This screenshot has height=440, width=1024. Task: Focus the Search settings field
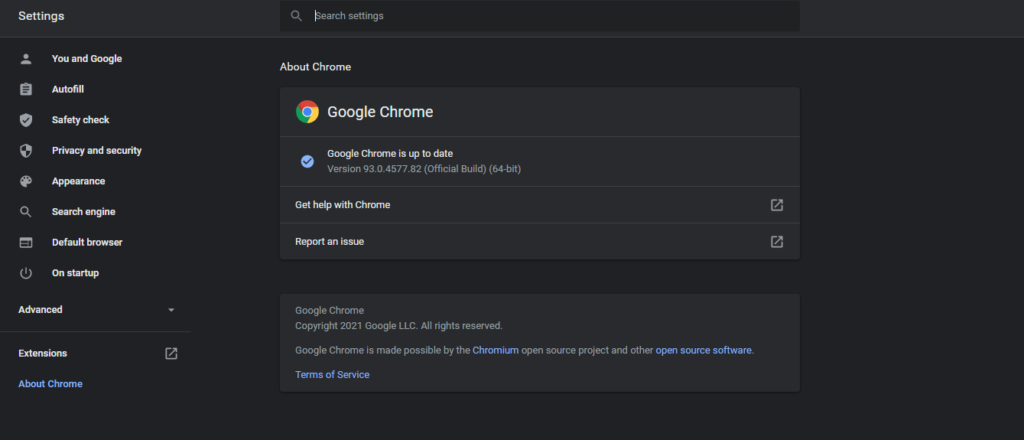pos(539,16)
